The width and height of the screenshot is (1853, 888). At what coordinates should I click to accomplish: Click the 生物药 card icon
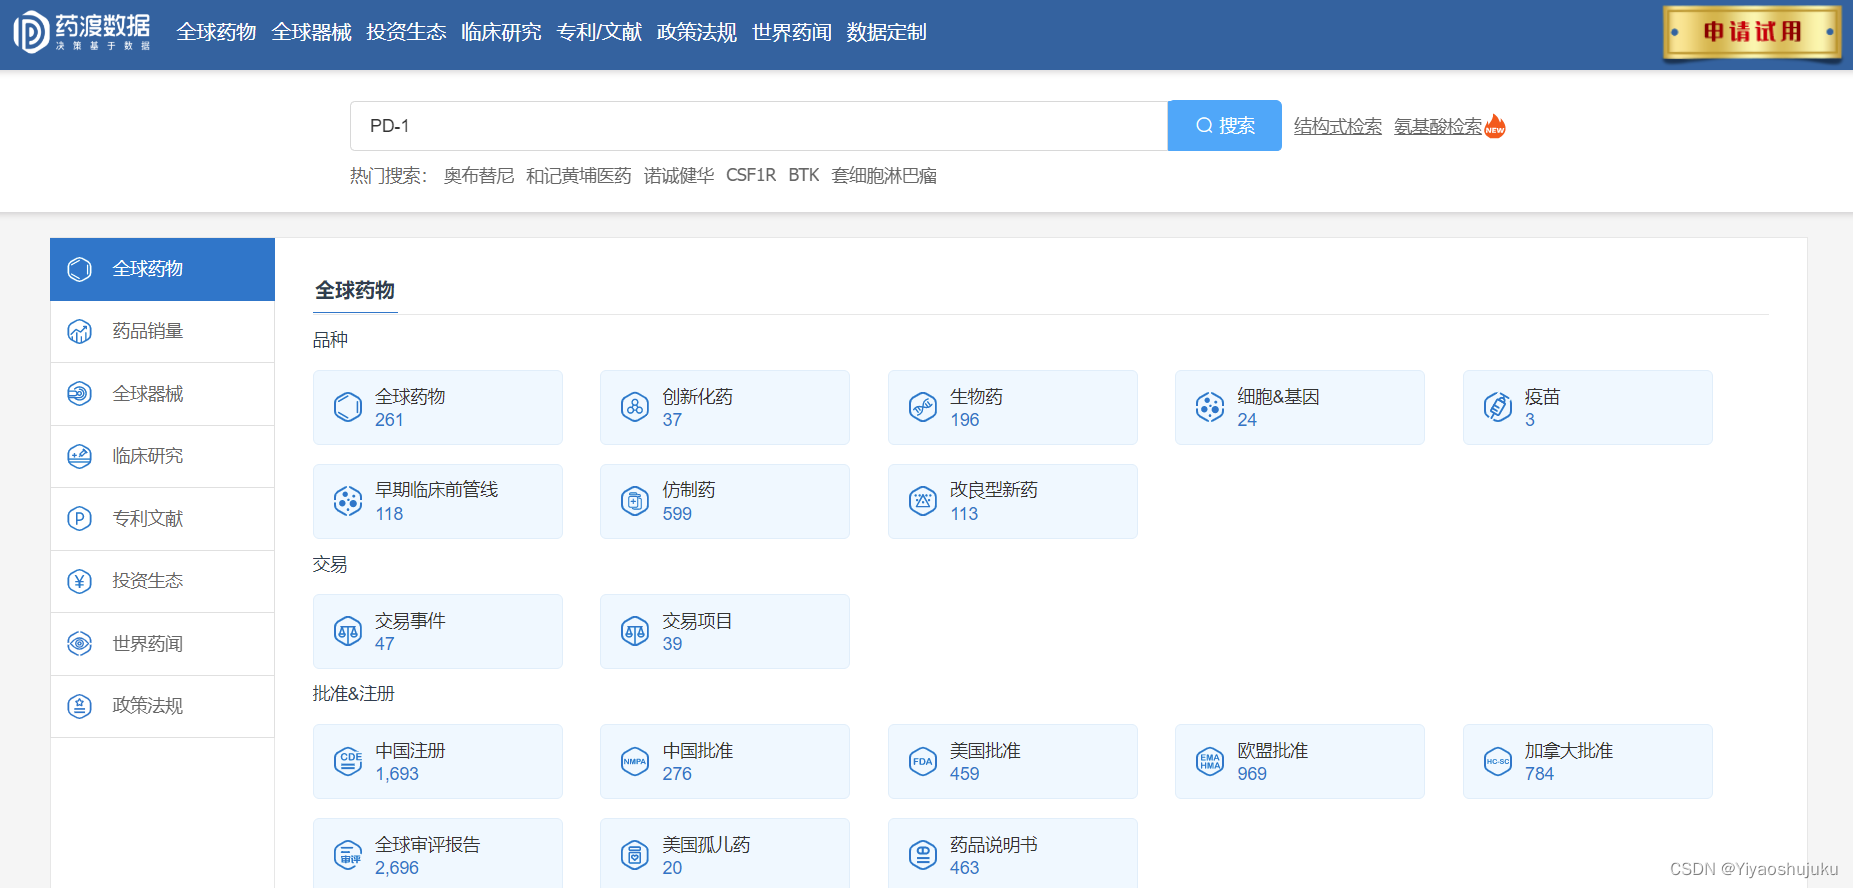tap(923, 407)
